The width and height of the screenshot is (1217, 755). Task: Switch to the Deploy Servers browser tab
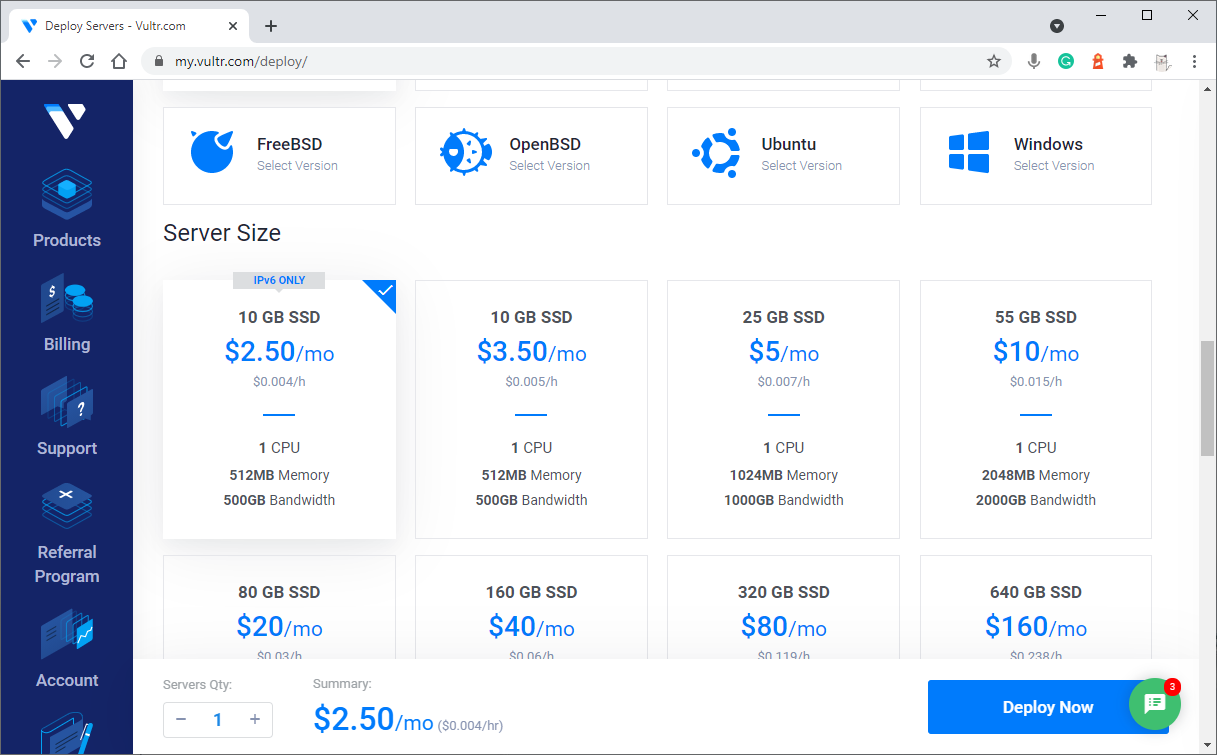[x=130, y=26]
